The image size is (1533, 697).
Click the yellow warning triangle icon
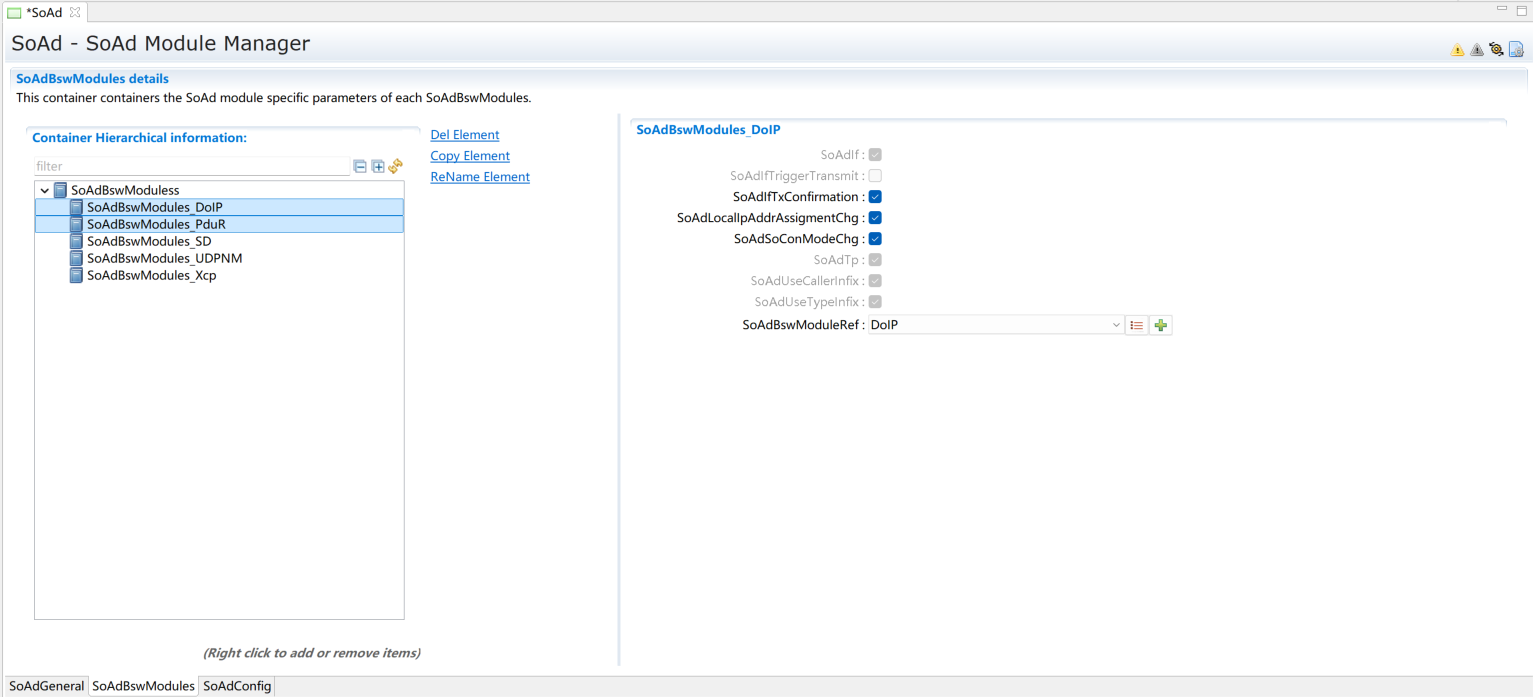tap(1457, 50)
